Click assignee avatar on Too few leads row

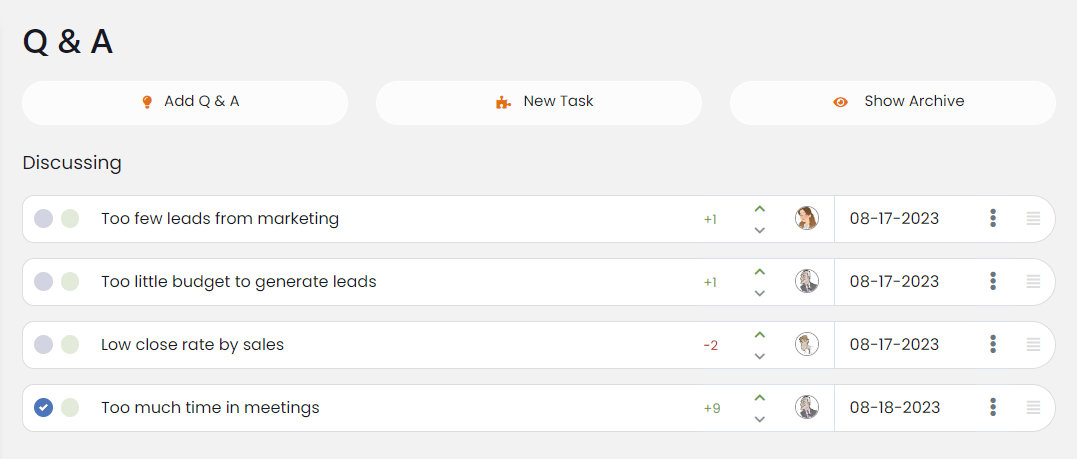tap(807, 218)
